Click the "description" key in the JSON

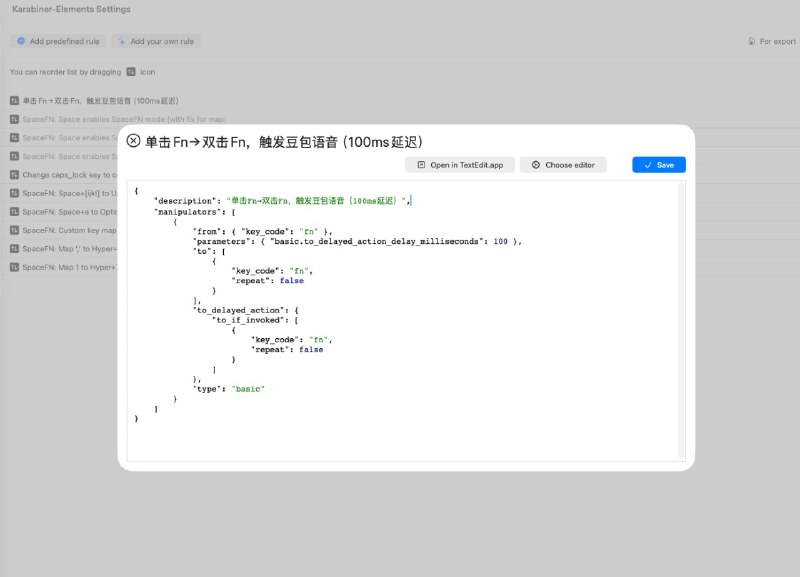pos(185,200)
